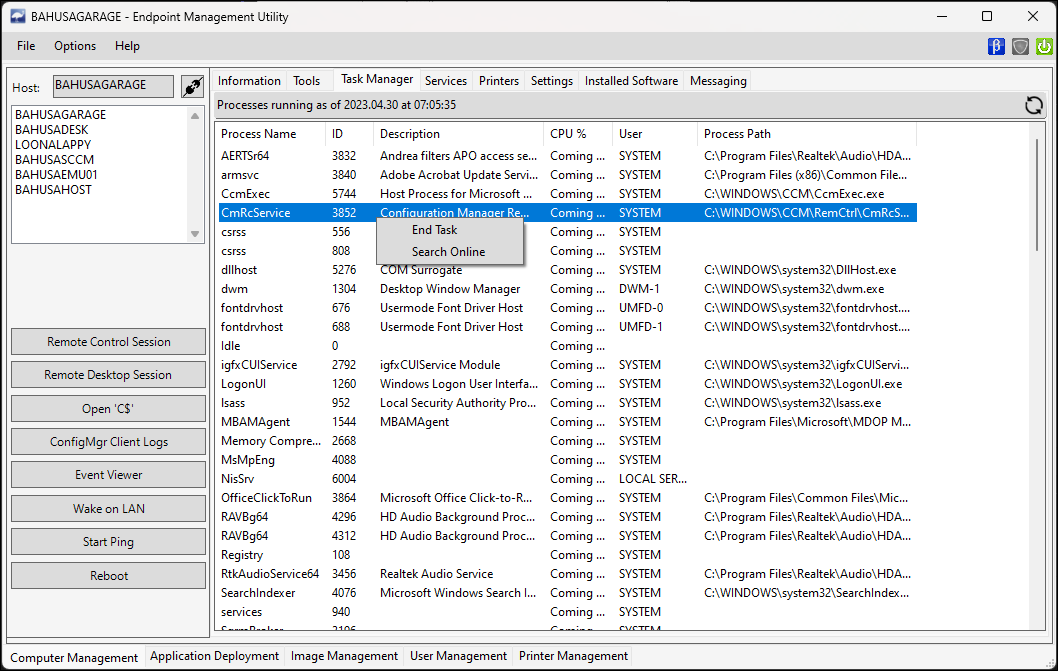The height and width of the screenshot is (671, 1058).
Task: Switch to Printer Management bottom tab
Action: point(574,656)
